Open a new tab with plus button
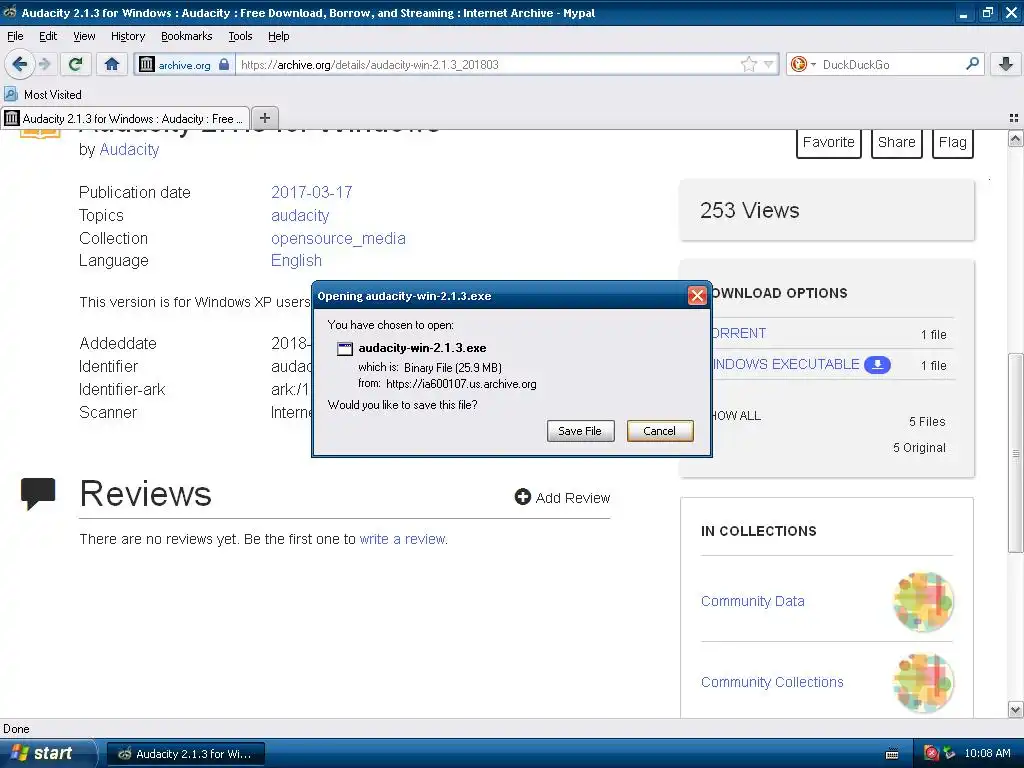Viewport: 1024px width, 768px height. [264, 118]
